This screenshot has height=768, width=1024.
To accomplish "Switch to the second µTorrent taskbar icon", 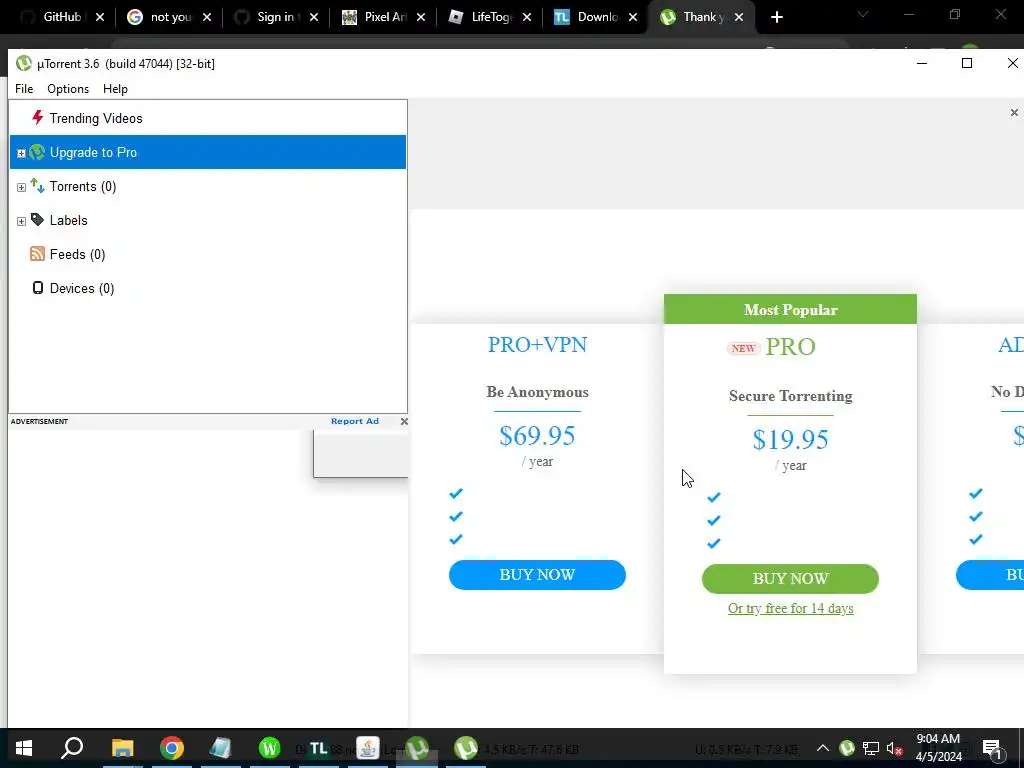I will pyautogui.click(x=466, y=748).
